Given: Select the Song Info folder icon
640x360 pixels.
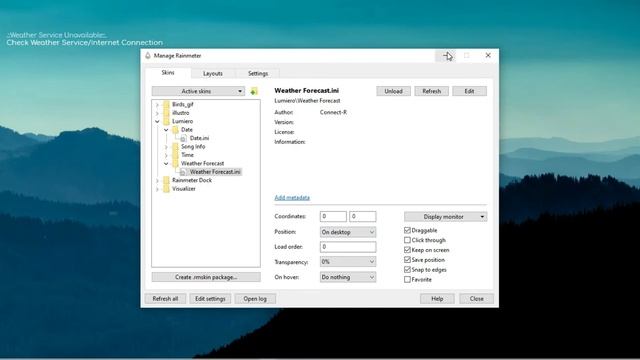Looking at the screenshot, I should [176, 147].
